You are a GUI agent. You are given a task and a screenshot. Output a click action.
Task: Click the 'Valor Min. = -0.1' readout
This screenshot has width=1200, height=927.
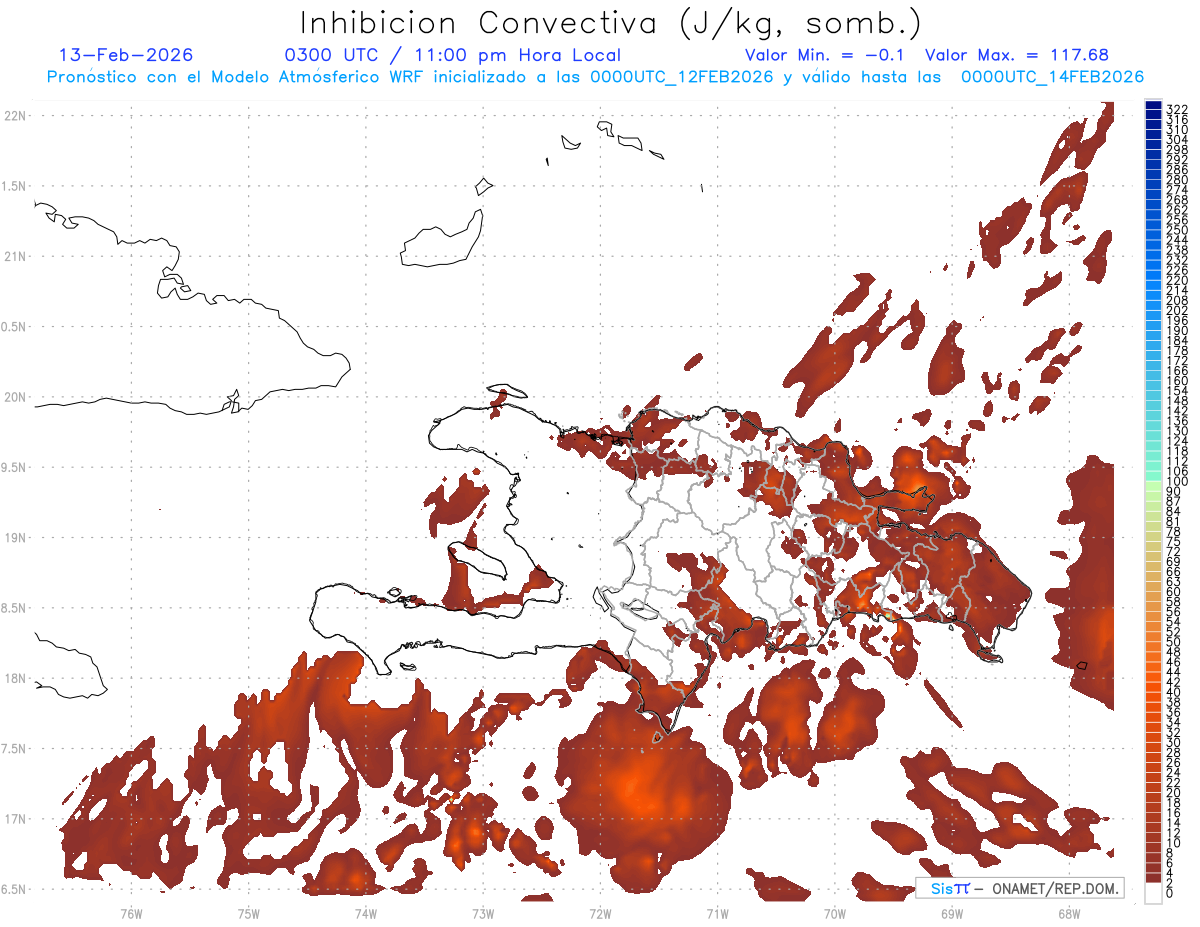[825, 55]
